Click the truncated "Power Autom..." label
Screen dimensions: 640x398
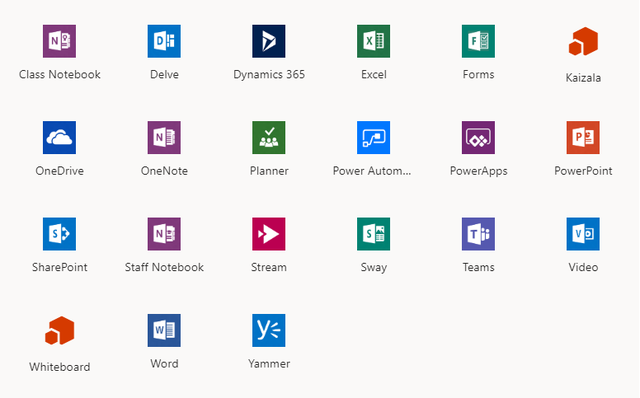tap(372, 171)
